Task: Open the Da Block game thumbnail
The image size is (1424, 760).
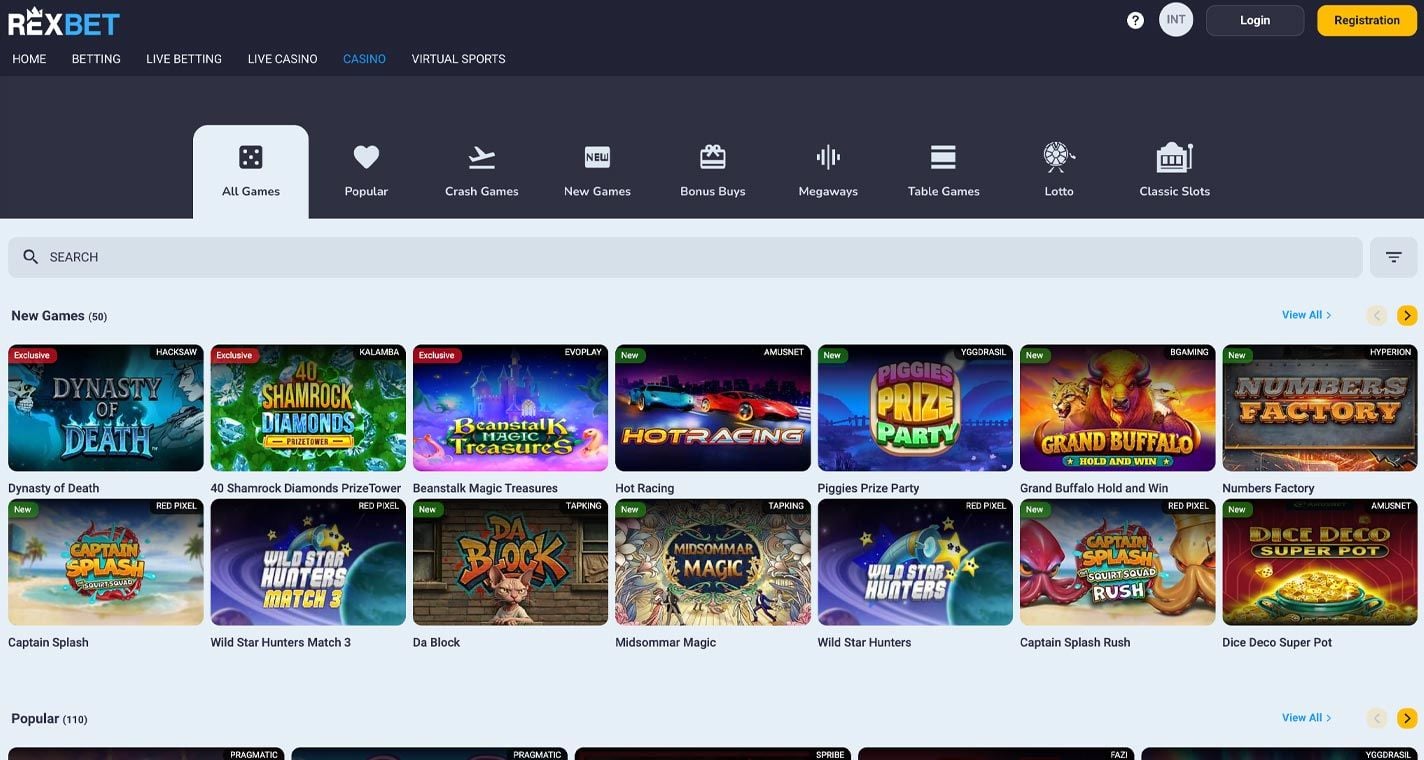Action: click(x=510, y=562)
